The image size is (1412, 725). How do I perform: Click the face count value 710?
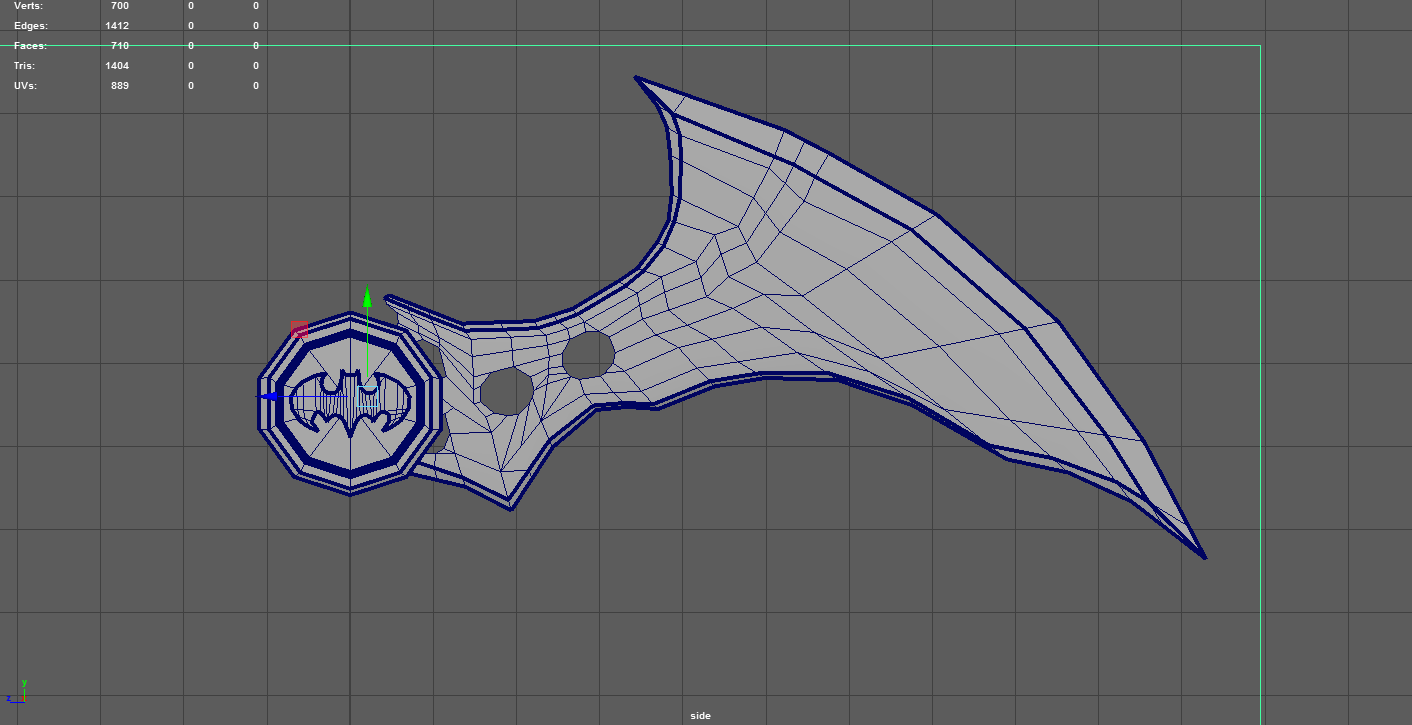(x=120, y=46)
